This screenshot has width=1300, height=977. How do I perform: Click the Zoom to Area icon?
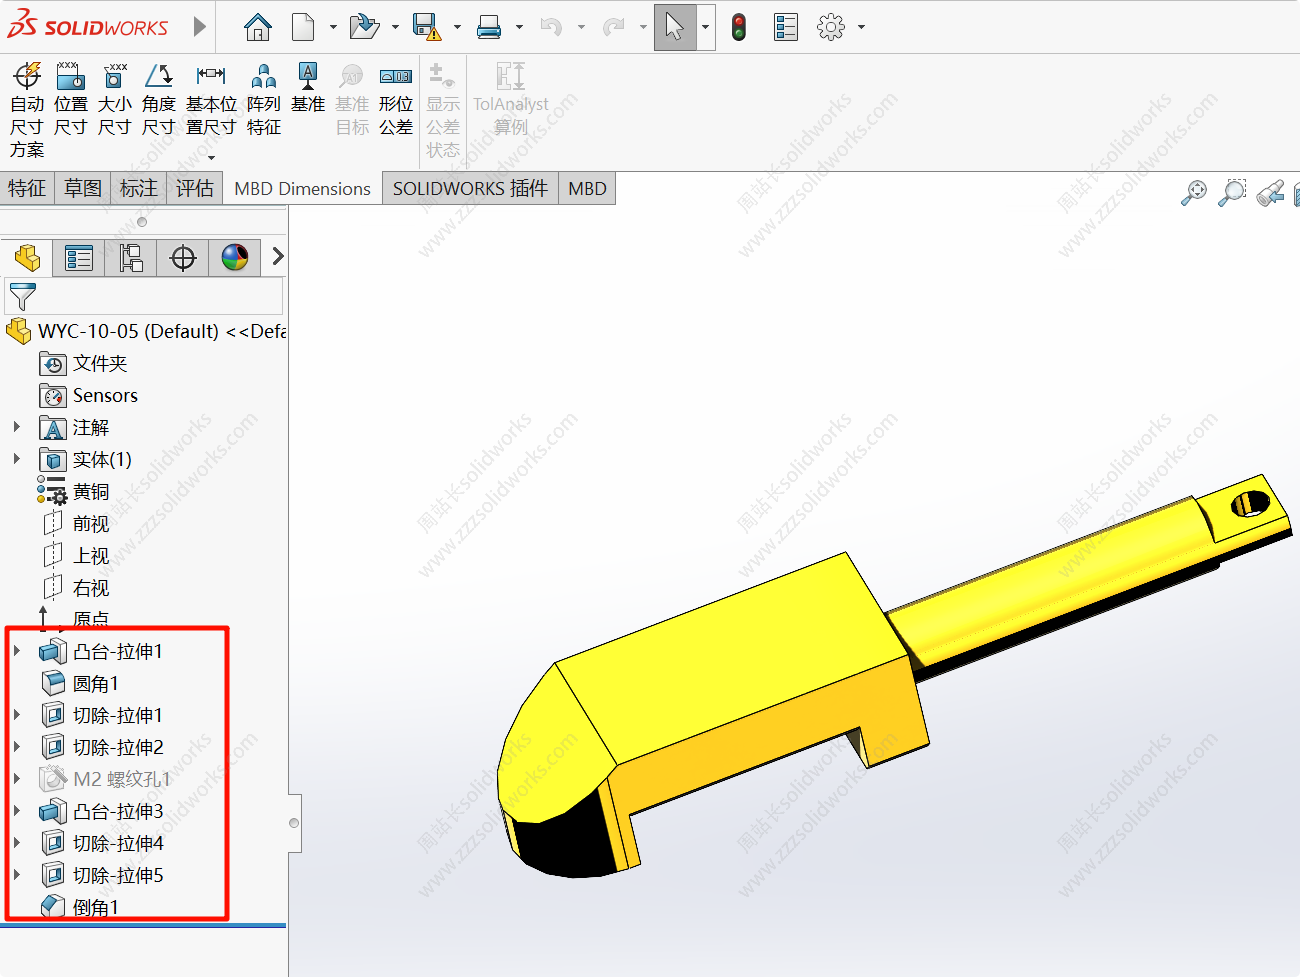[x=1232, y=192]
